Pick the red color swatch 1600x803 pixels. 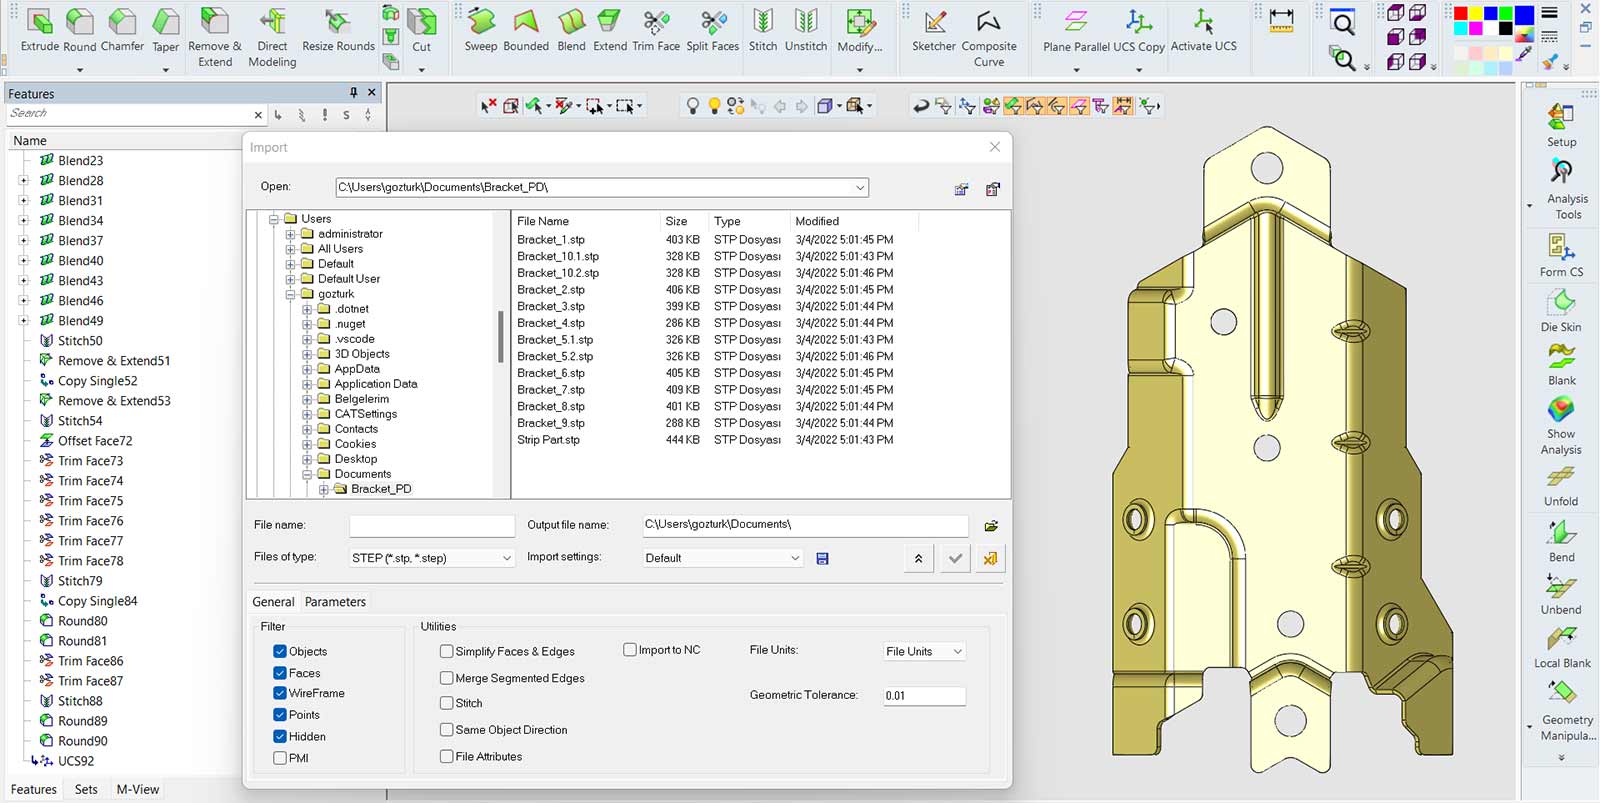click(1461, 14)
